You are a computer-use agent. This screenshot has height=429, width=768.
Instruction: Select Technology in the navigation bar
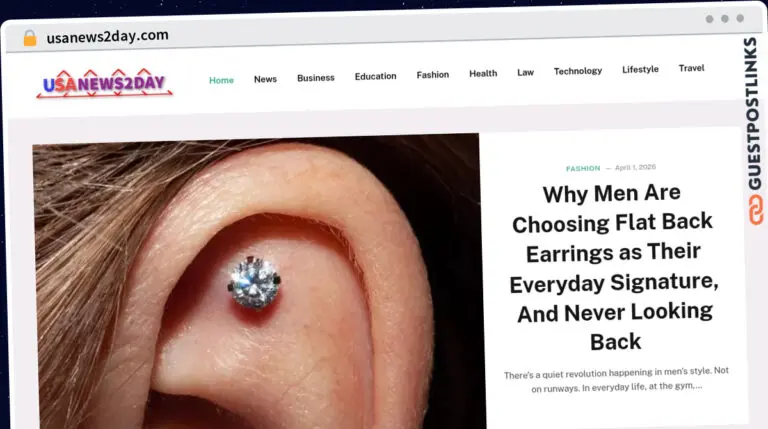pos(577,71)
